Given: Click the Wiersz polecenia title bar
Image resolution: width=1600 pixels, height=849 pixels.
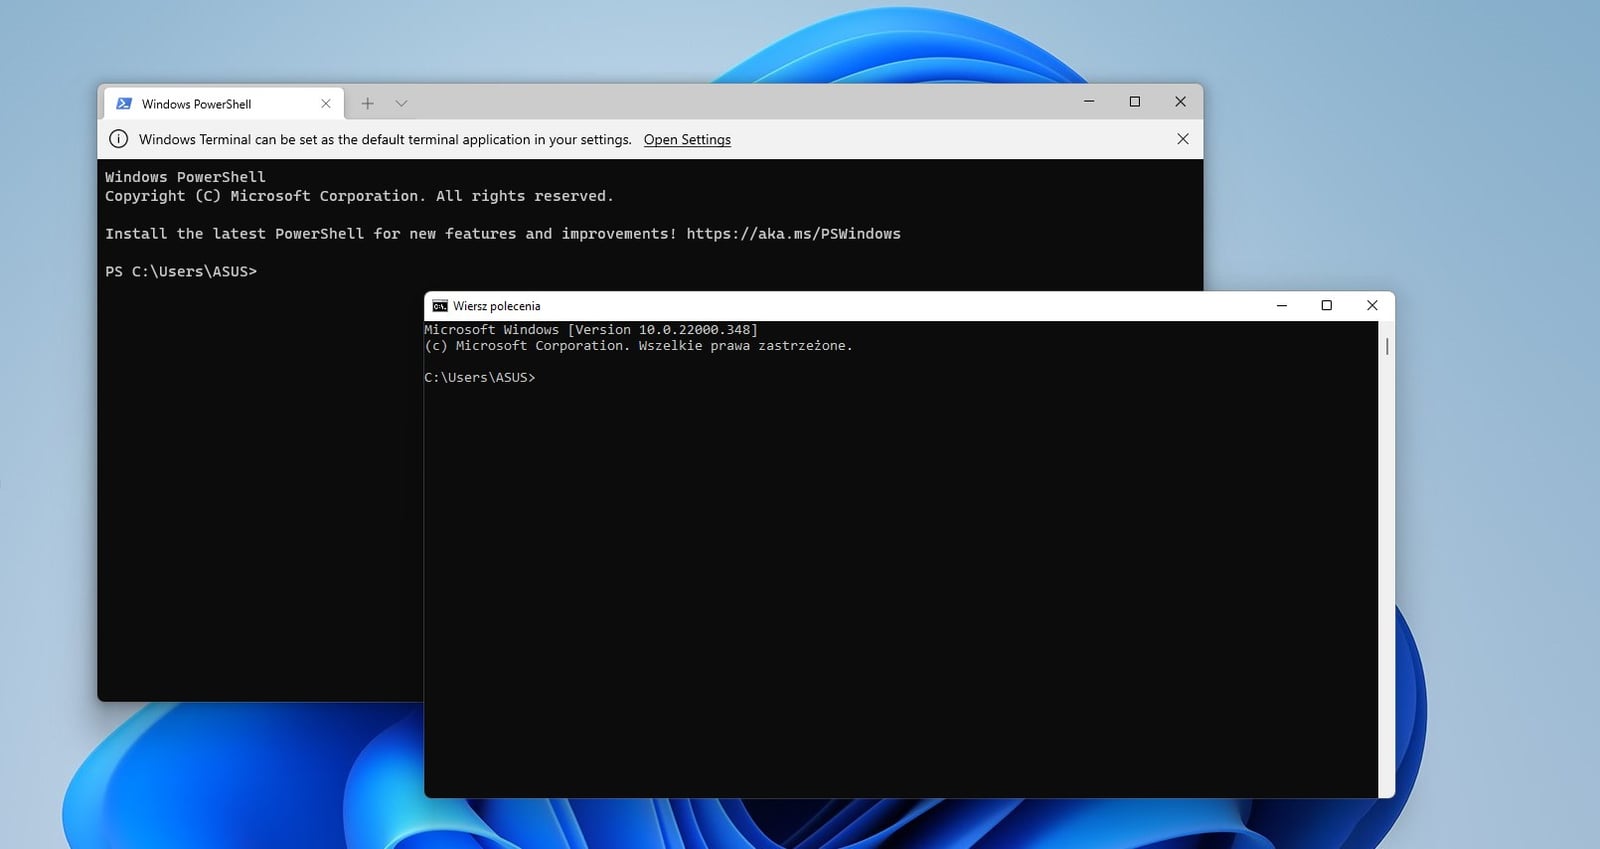Looking at the screenshot, I should (850, 306).
